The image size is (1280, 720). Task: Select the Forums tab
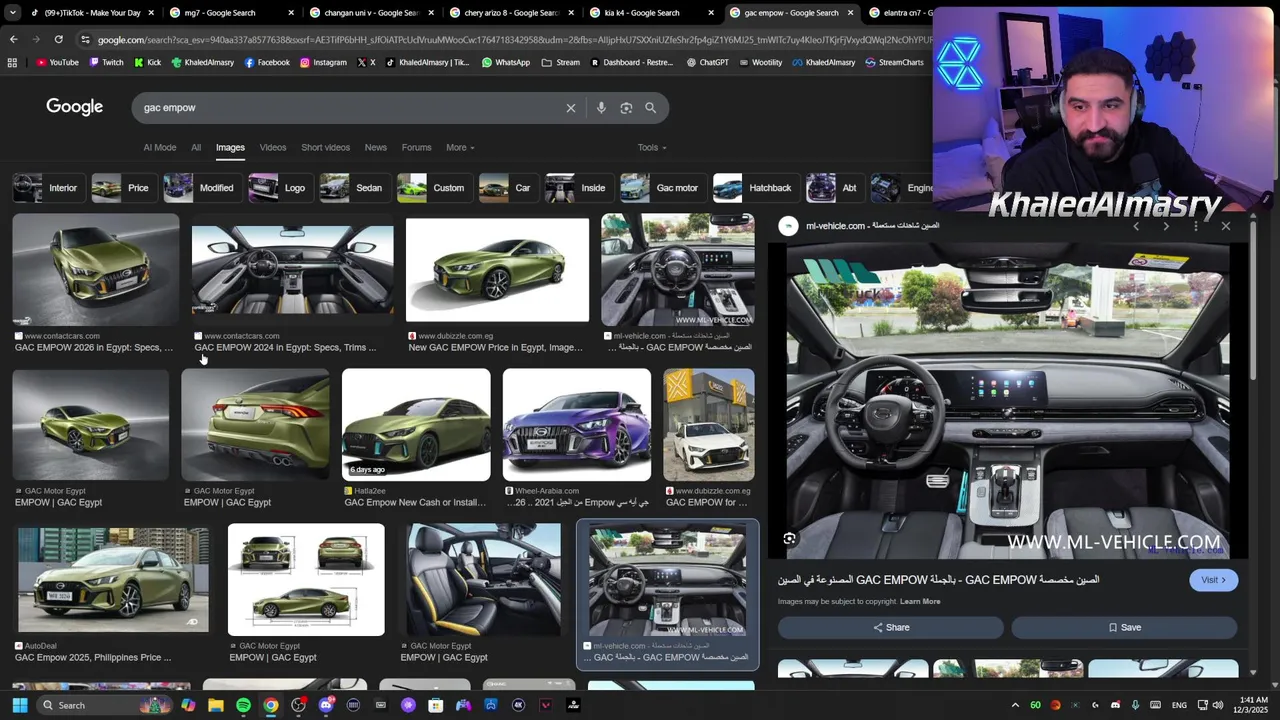point(416,147)
